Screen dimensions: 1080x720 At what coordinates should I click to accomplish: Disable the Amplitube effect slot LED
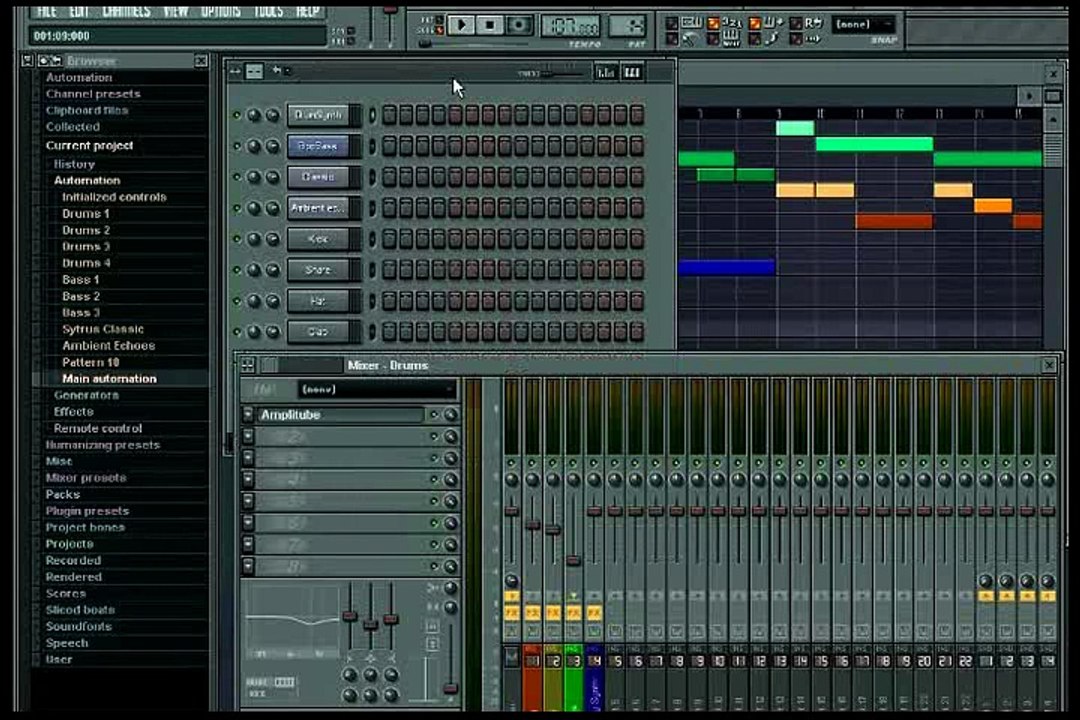(434, 415)
